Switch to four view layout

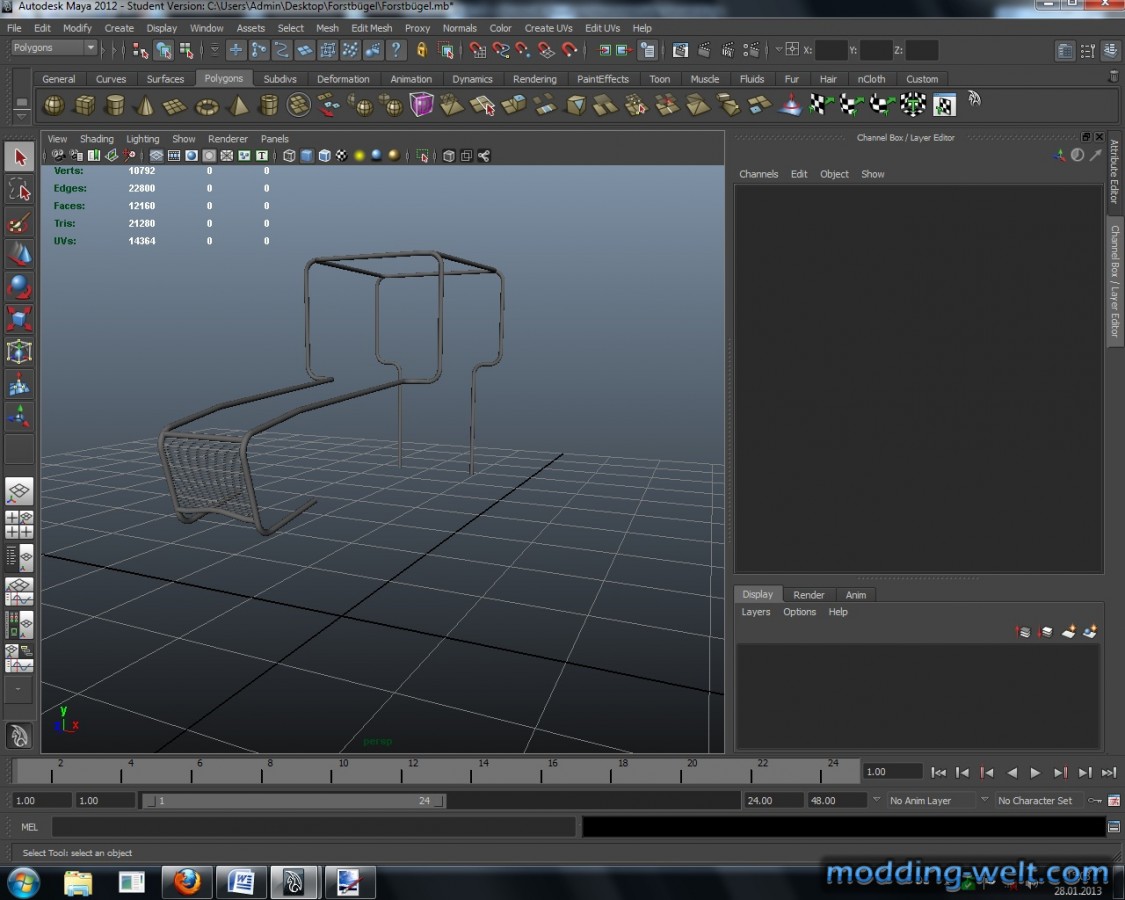click(19, 525)
